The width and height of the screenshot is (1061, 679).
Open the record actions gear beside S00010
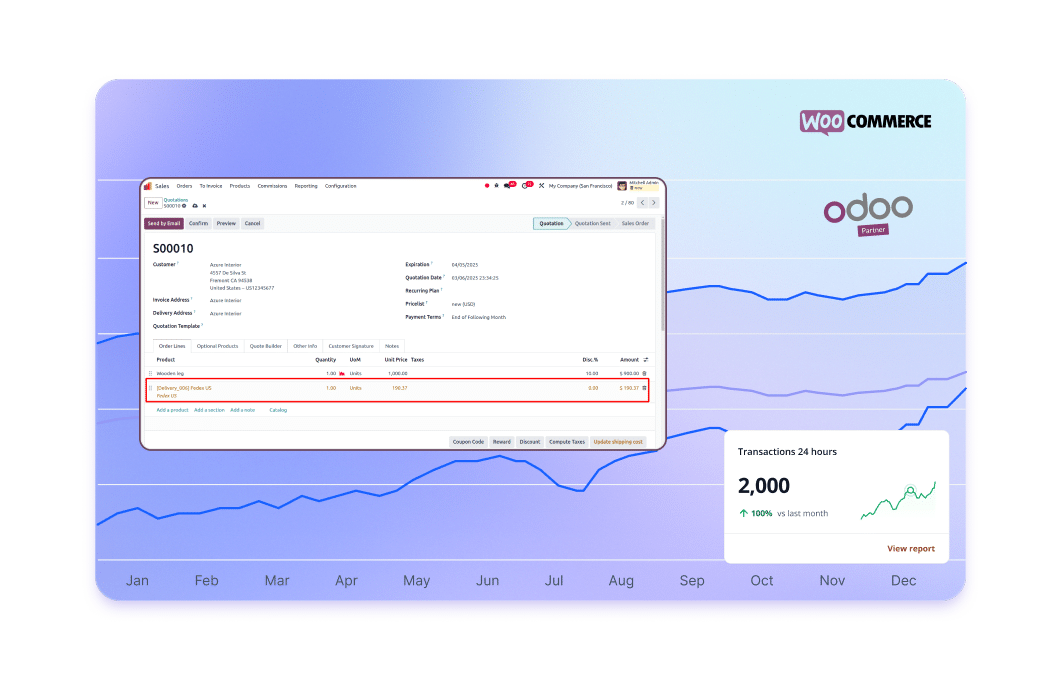point(184,206)
